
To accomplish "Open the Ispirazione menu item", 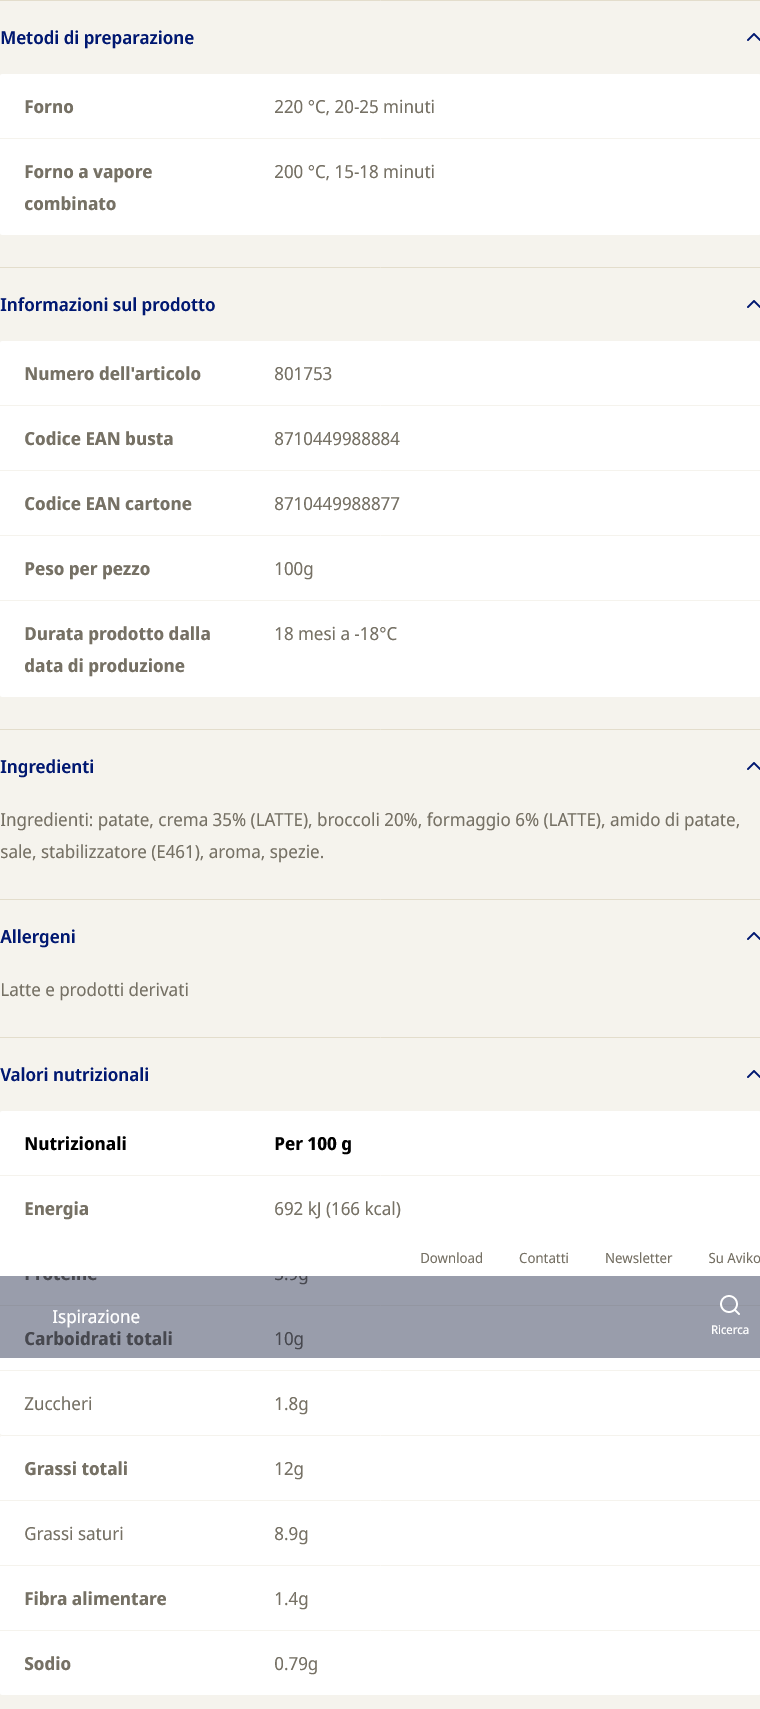I will tap(96, 1317).
